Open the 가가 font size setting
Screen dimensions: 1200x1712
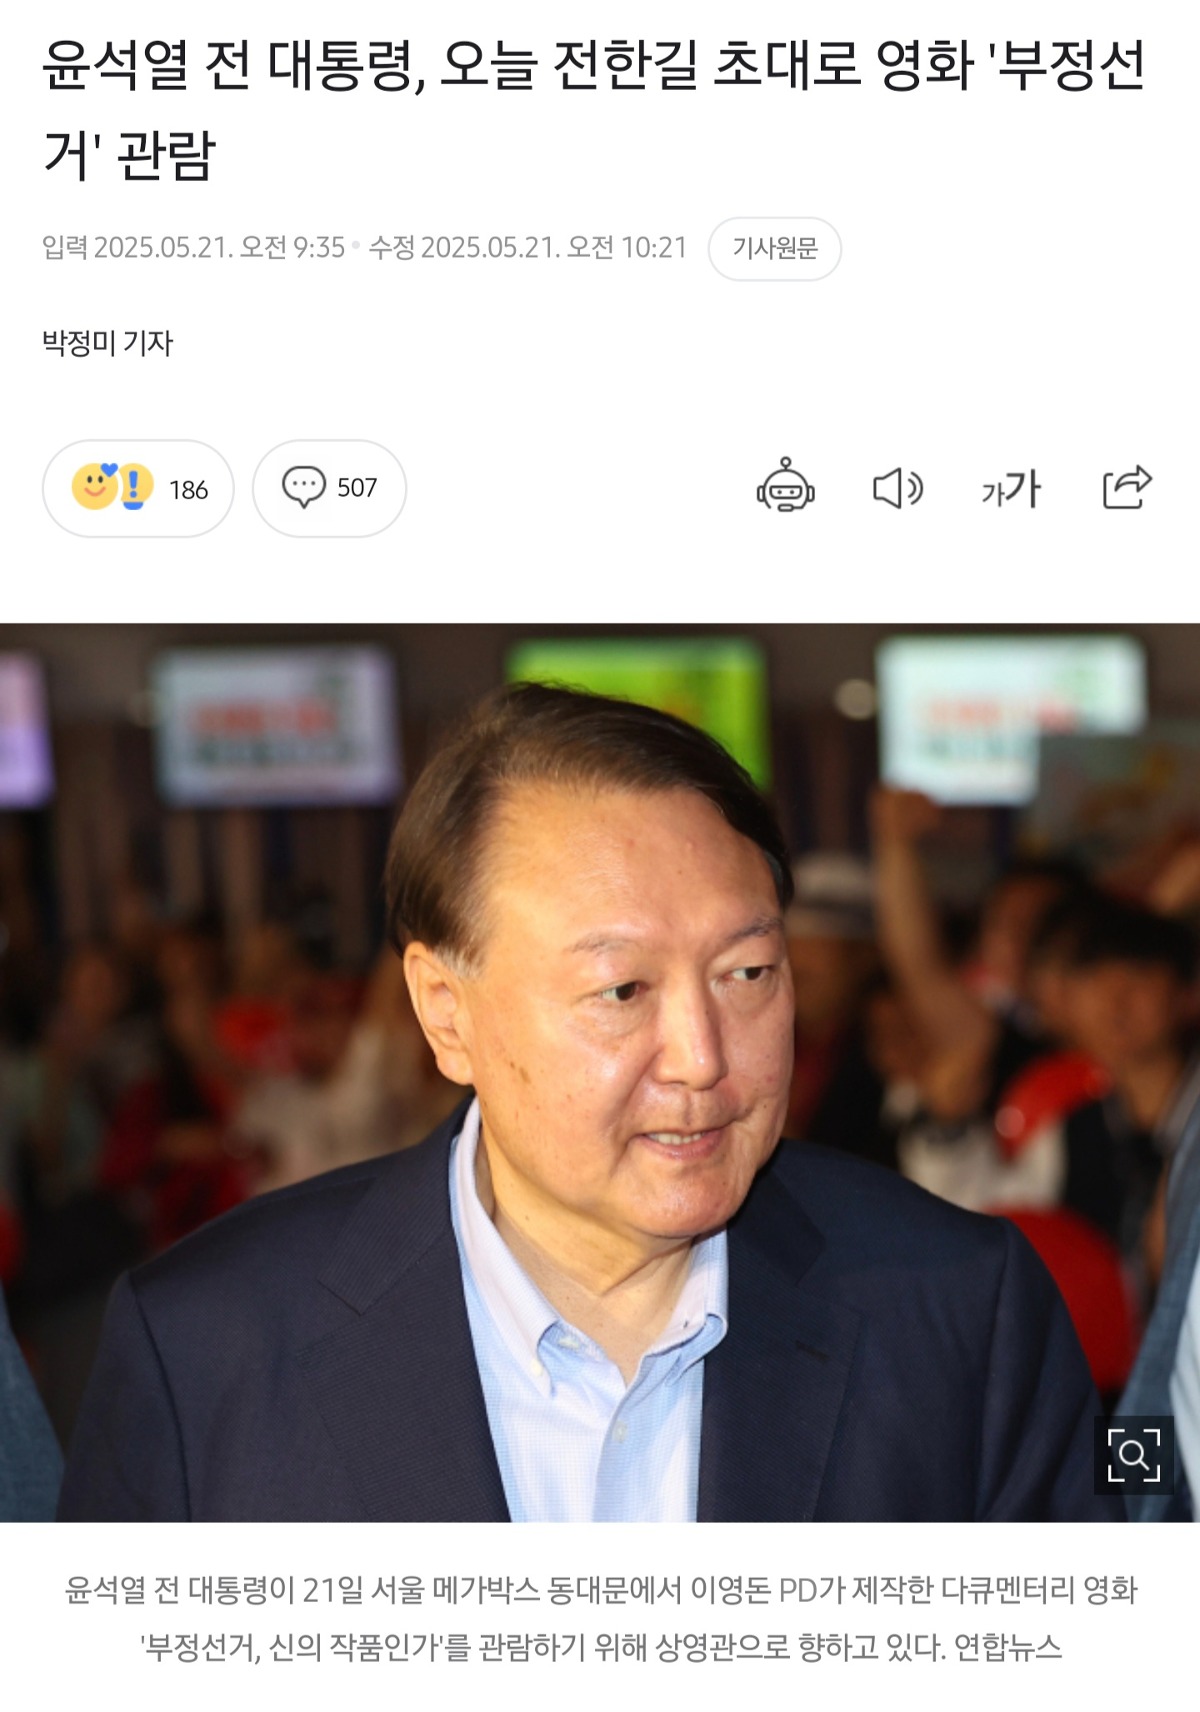tap(1011, 489)
